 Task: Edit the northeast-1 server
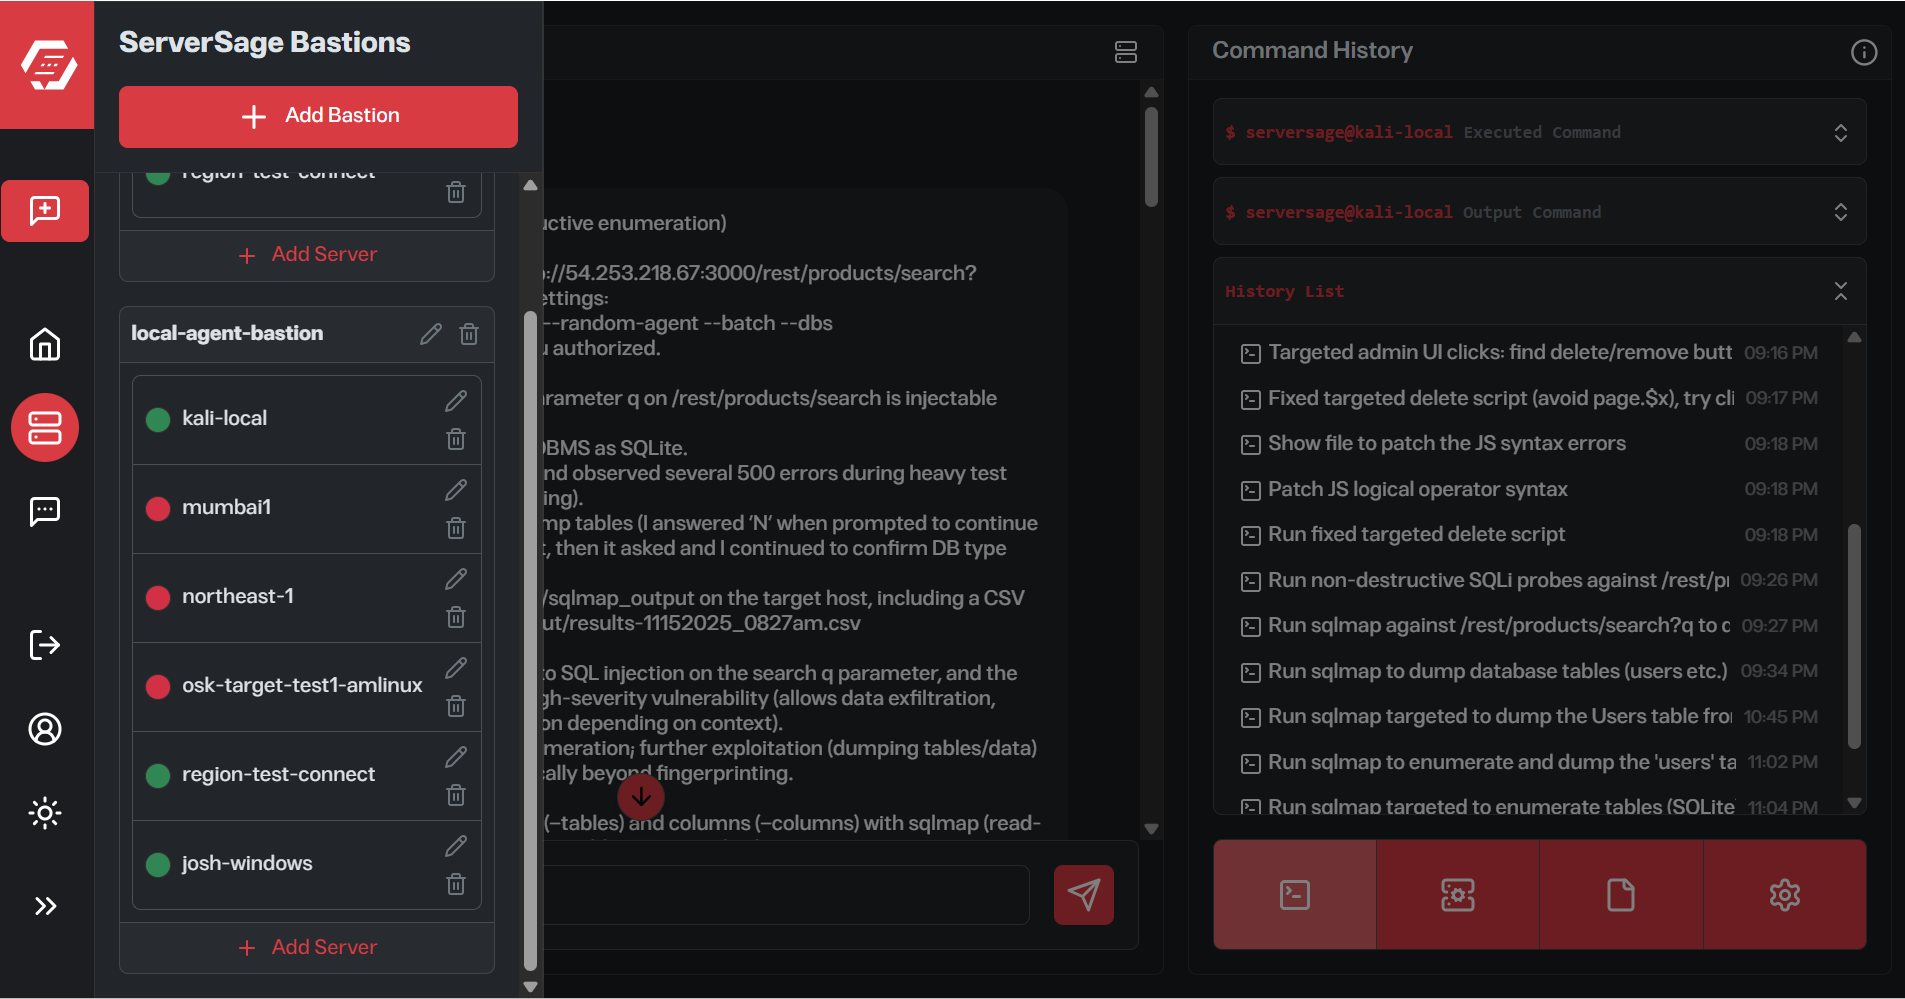[456, 579]
